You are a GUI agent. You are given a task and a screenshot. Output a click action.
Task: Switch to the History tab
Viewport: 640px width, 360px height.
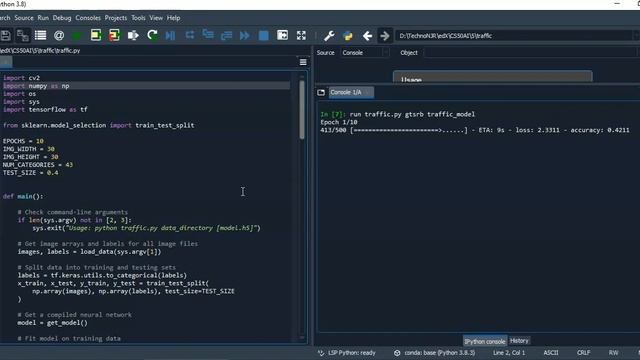pyautogui.click(x=519, y=340)
